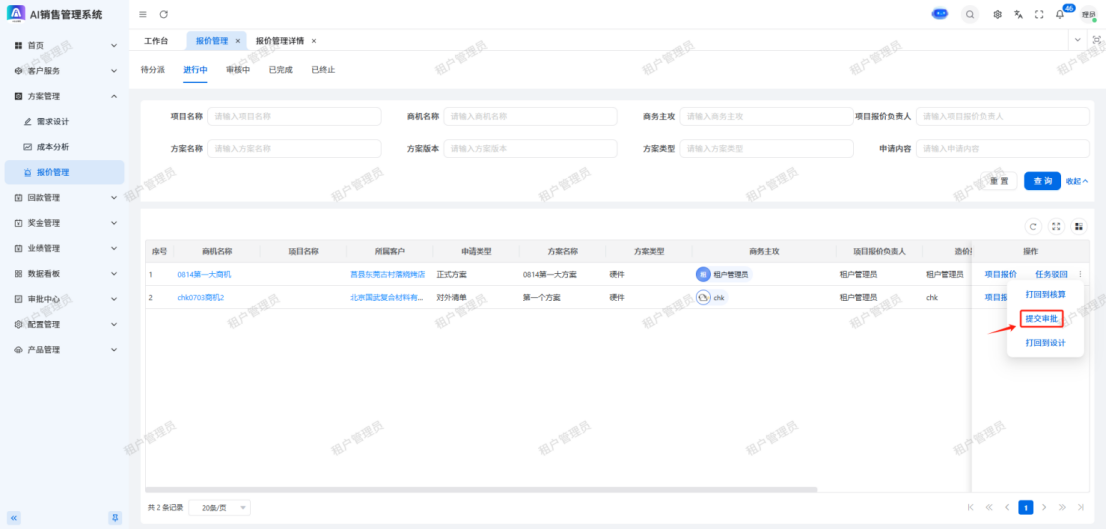
Task: Open the 0814第一大商机 link
Action: coord(204,274)
